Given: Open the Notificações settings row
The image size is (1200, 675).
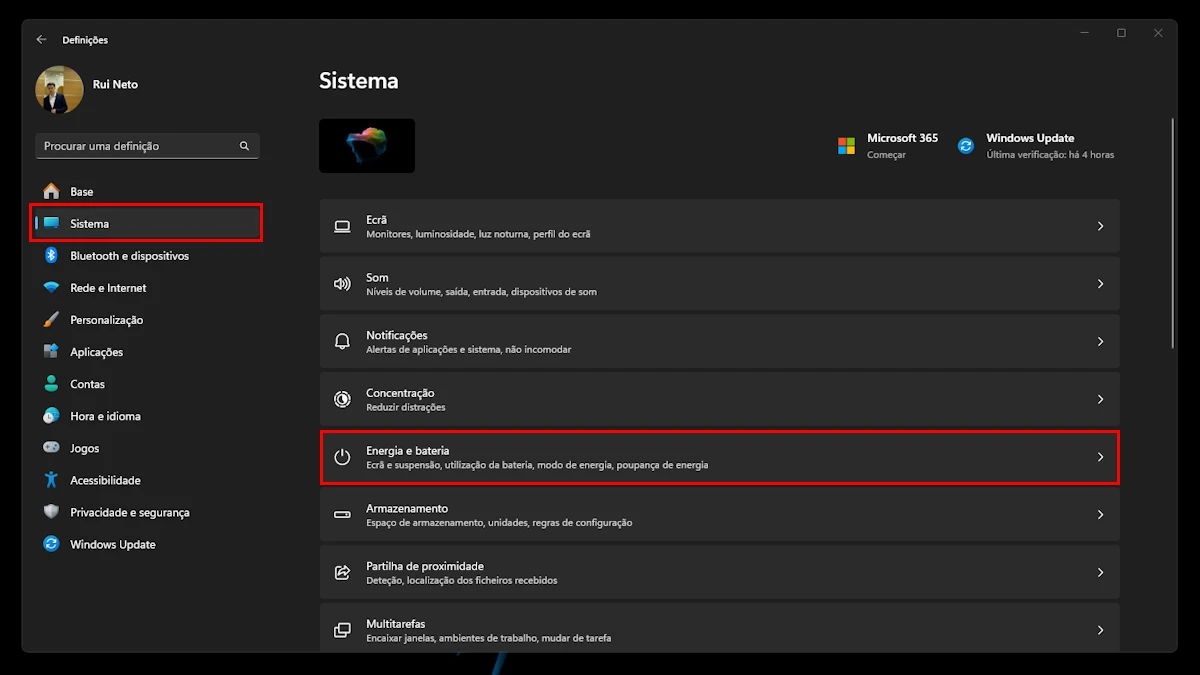Looking at the screenshot, I should pyautogui.click(x=718, y=342).
